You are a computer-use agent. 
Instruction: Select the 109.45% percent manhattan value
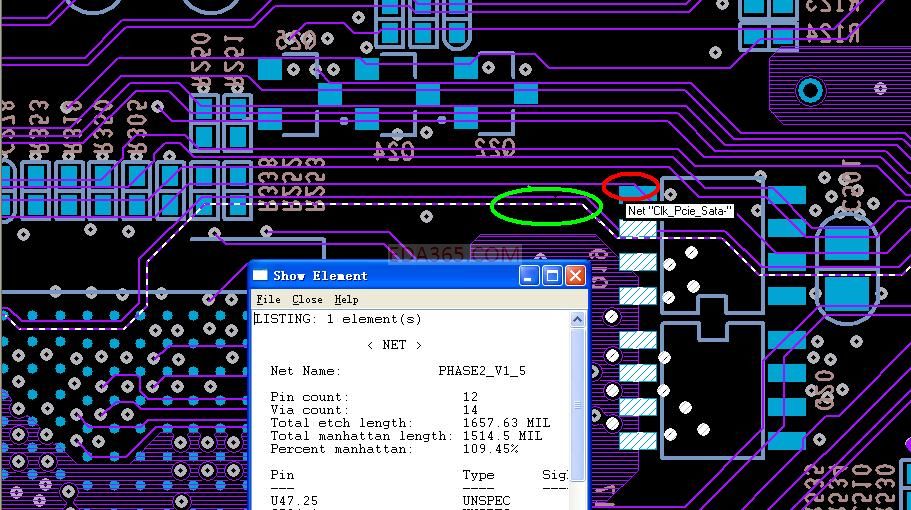(490, 449)
